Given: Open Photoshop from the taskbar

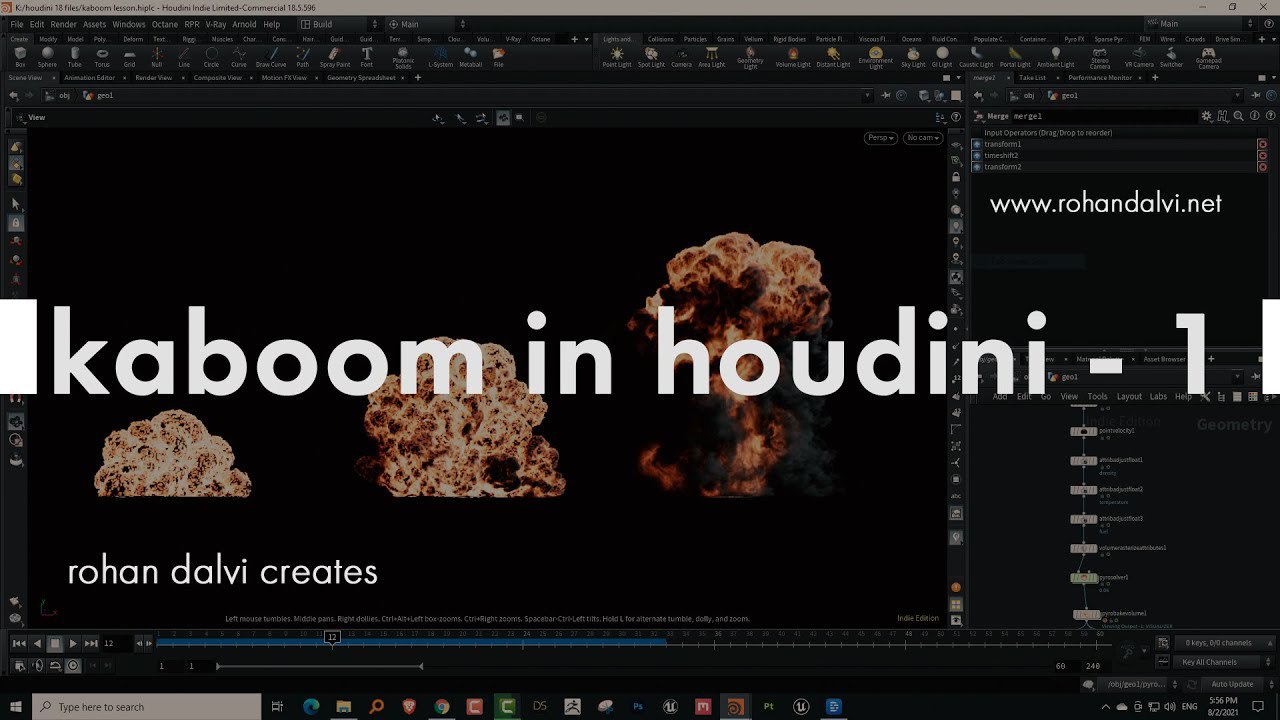Looking at the screenshot, I should (x=637, y=706).
